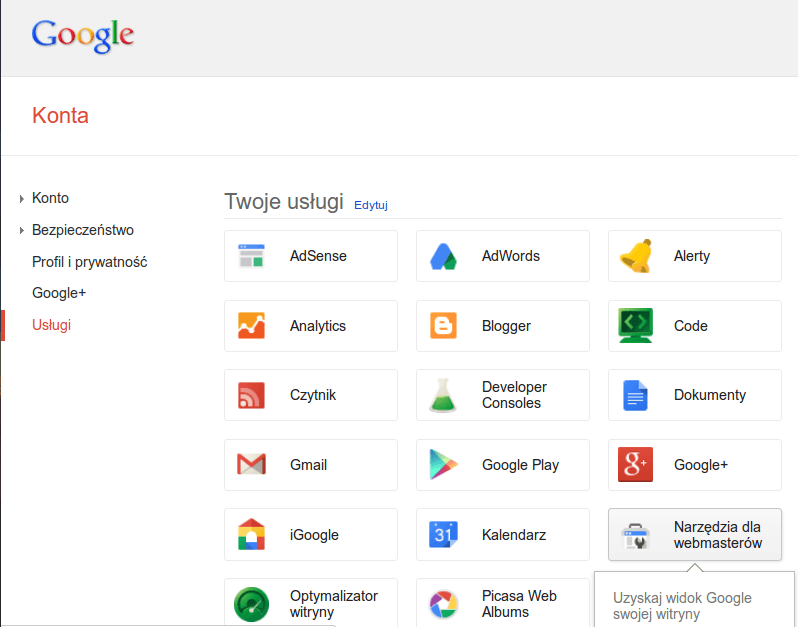798x627 pixels.
Task: Click the Alerty bell icon
Action: (636, 255)
